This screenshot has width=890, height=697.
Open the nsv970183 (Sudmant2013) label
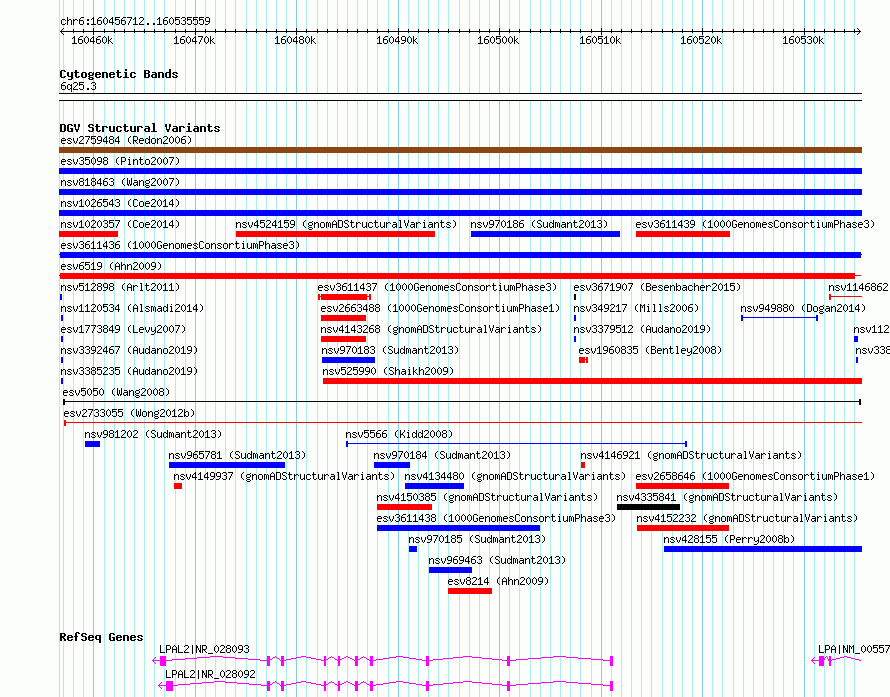tap(390, 350)
